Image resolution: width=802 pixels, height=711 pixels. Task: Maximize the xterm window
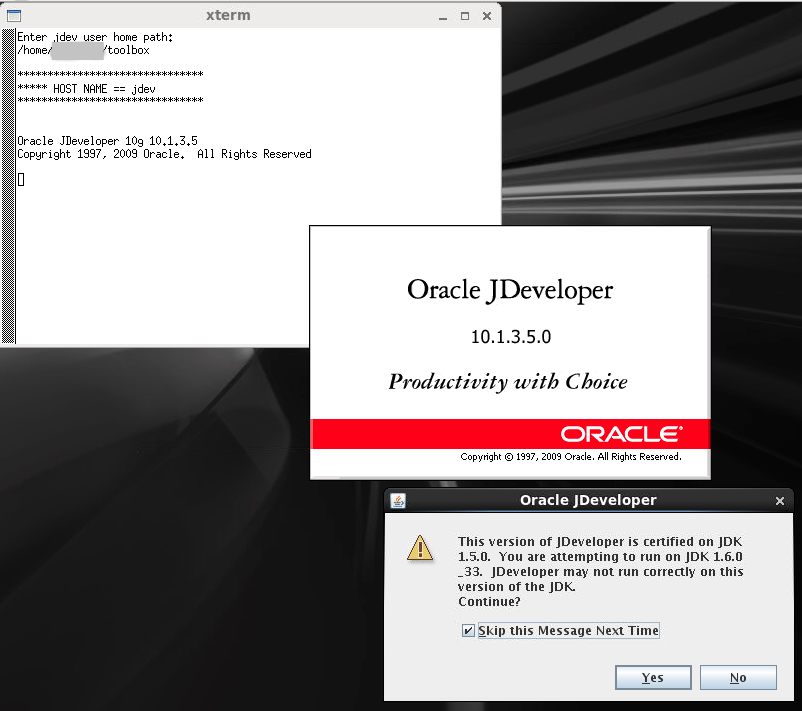464,16
